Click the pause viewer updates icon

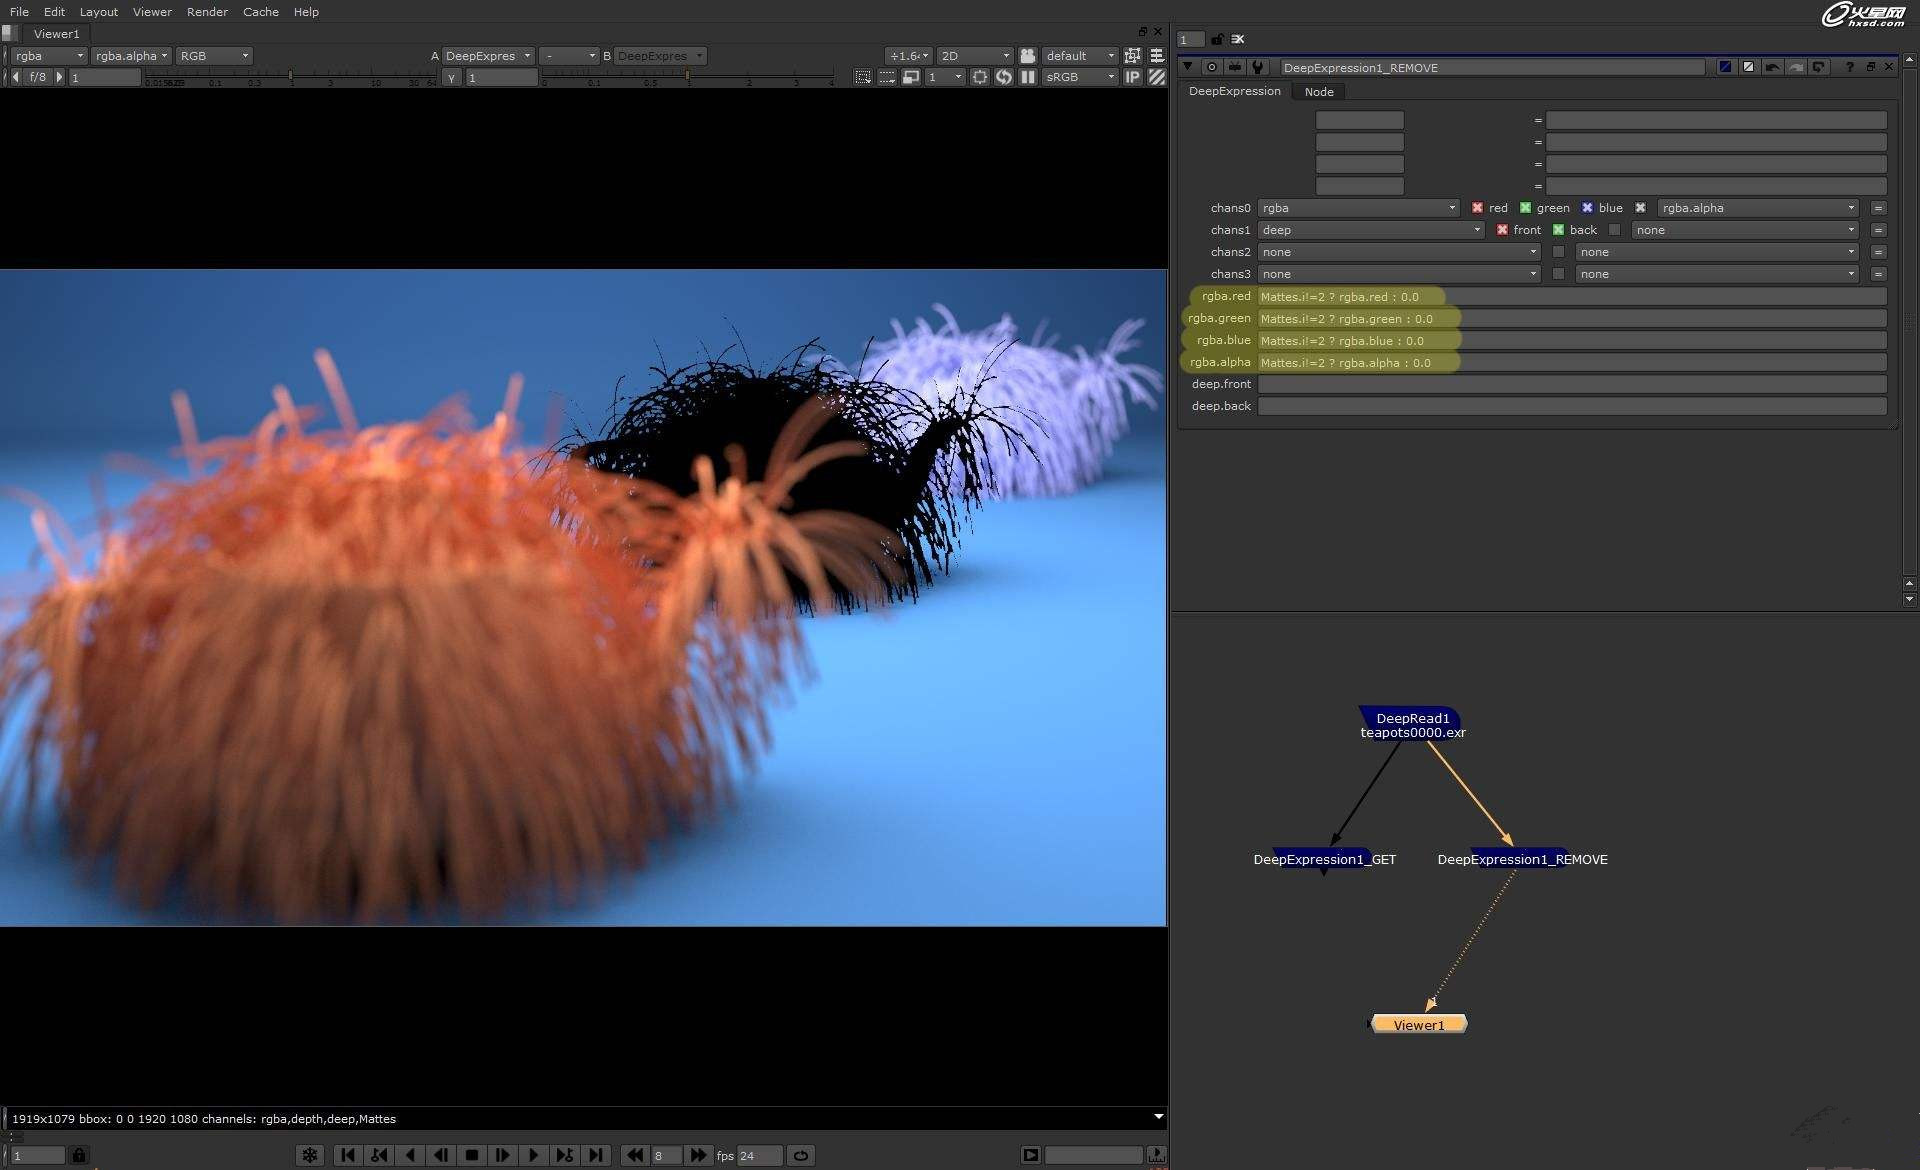coord(1027,77)
